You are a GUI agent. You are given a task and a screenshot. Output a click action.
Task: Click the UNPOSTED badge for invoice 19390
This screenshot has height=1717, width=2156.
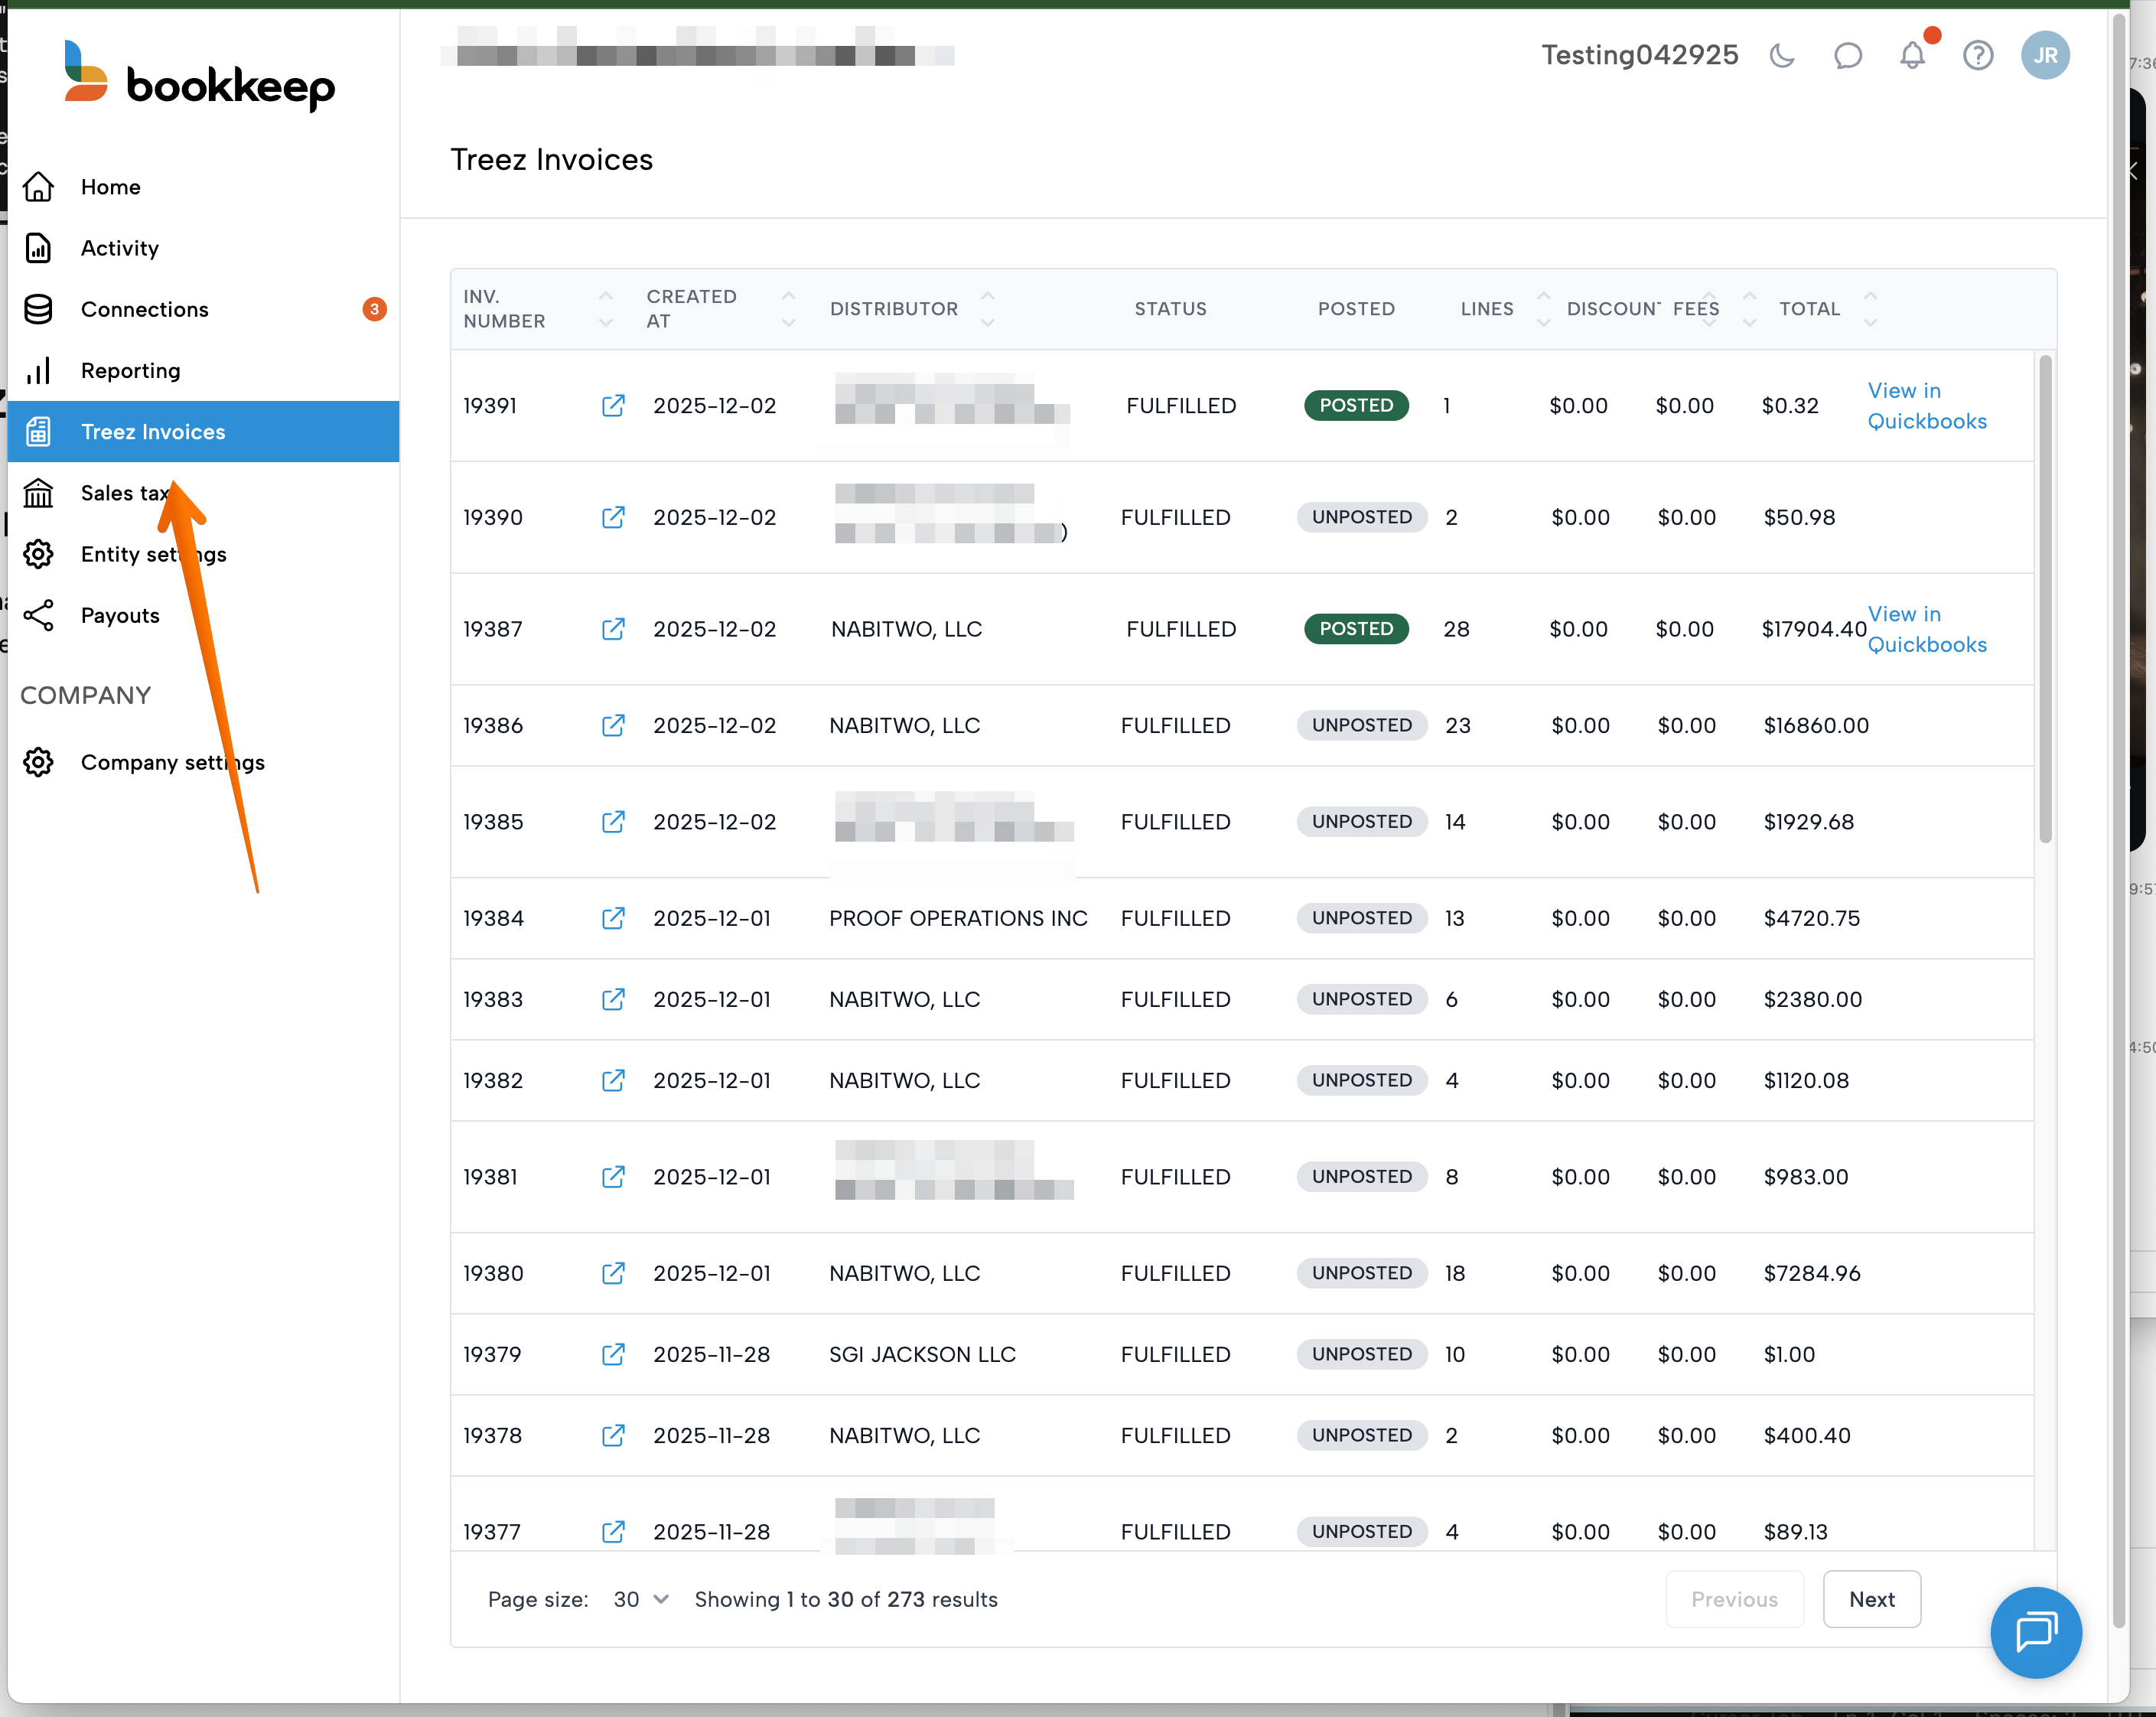point(1361,518)
